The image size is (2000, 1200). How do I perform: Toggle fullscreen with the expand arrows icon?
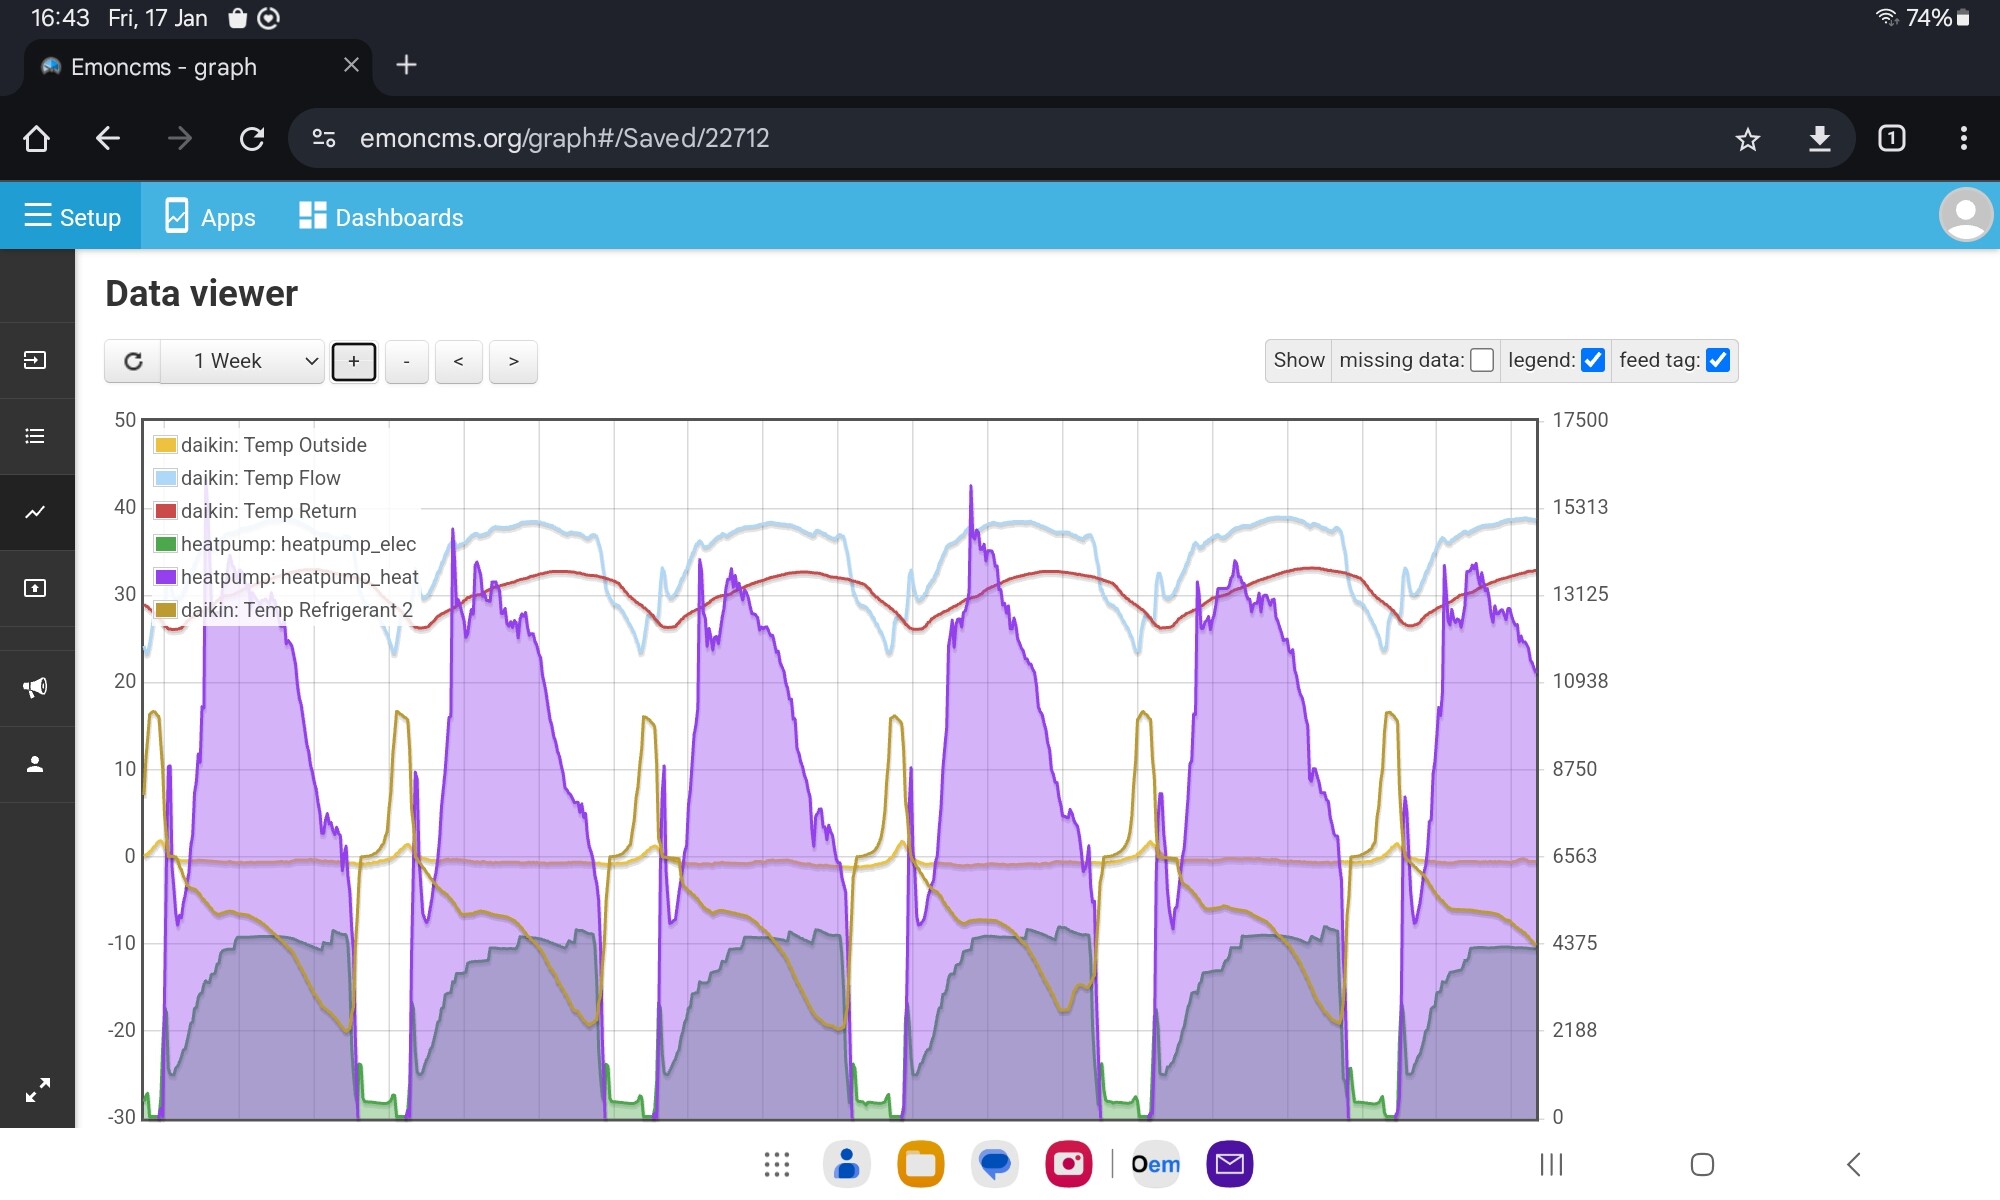coord(38,1090)
